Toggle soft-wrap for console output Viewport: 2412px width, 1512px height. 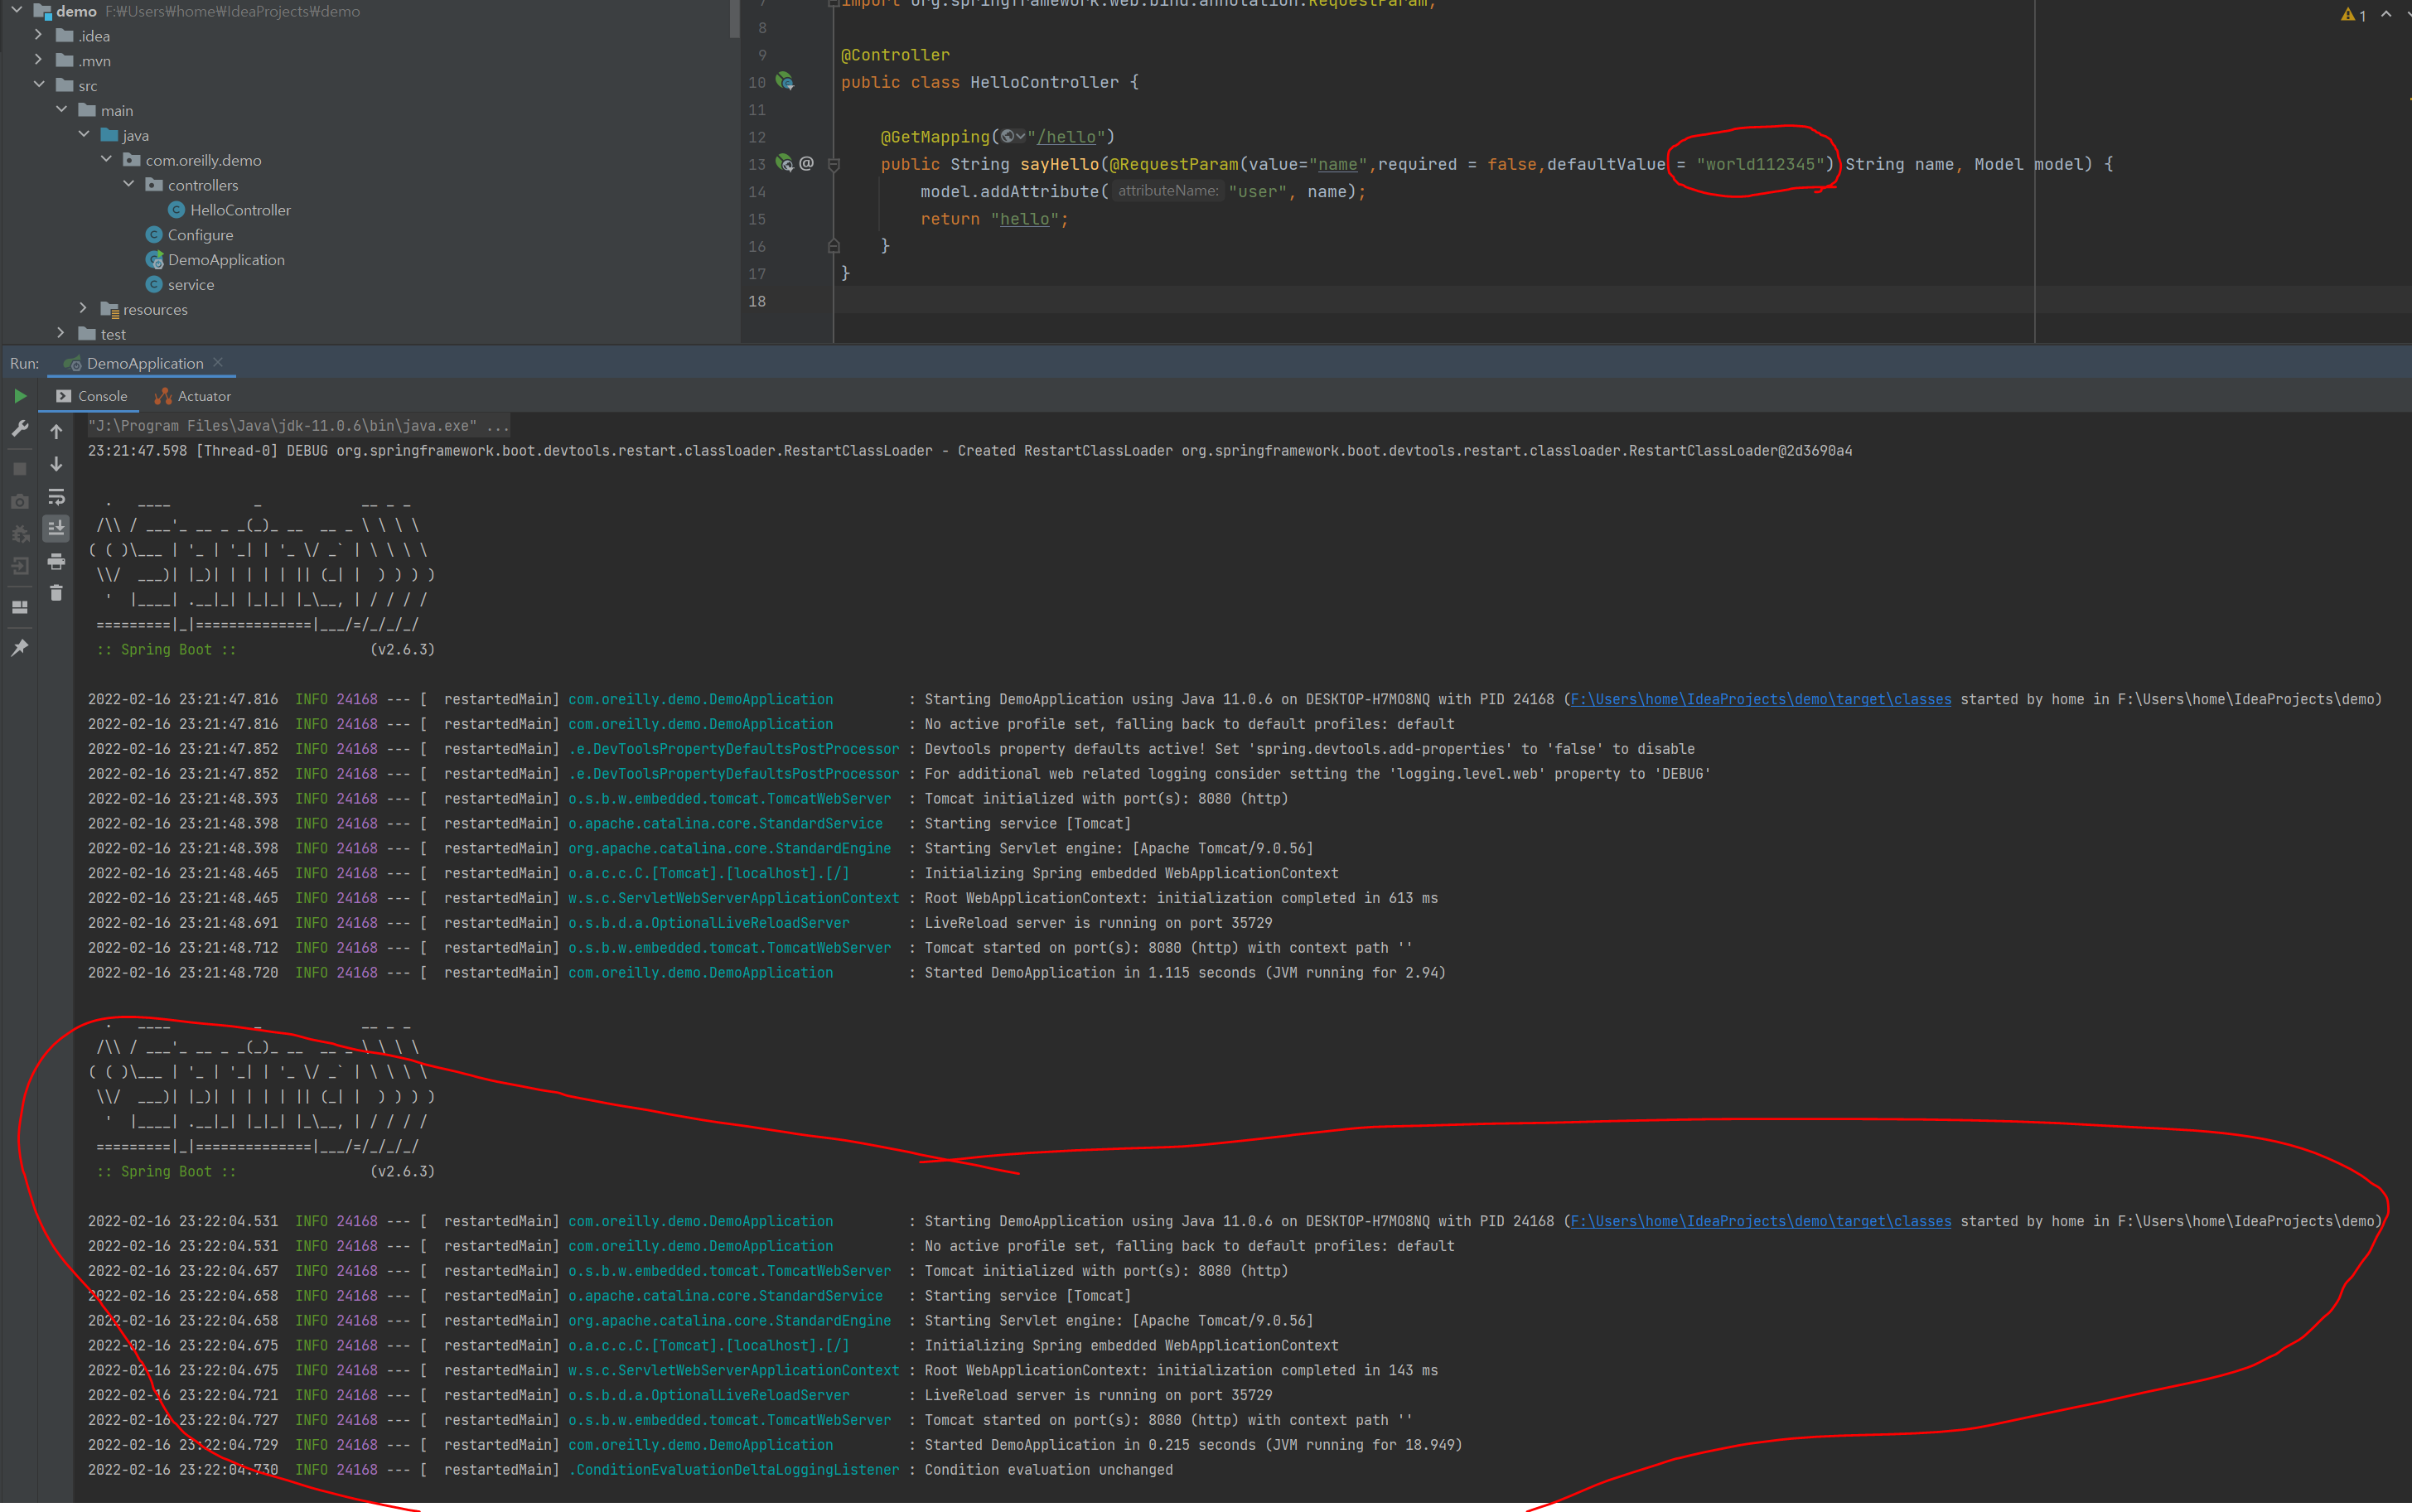tap(57, 497)
